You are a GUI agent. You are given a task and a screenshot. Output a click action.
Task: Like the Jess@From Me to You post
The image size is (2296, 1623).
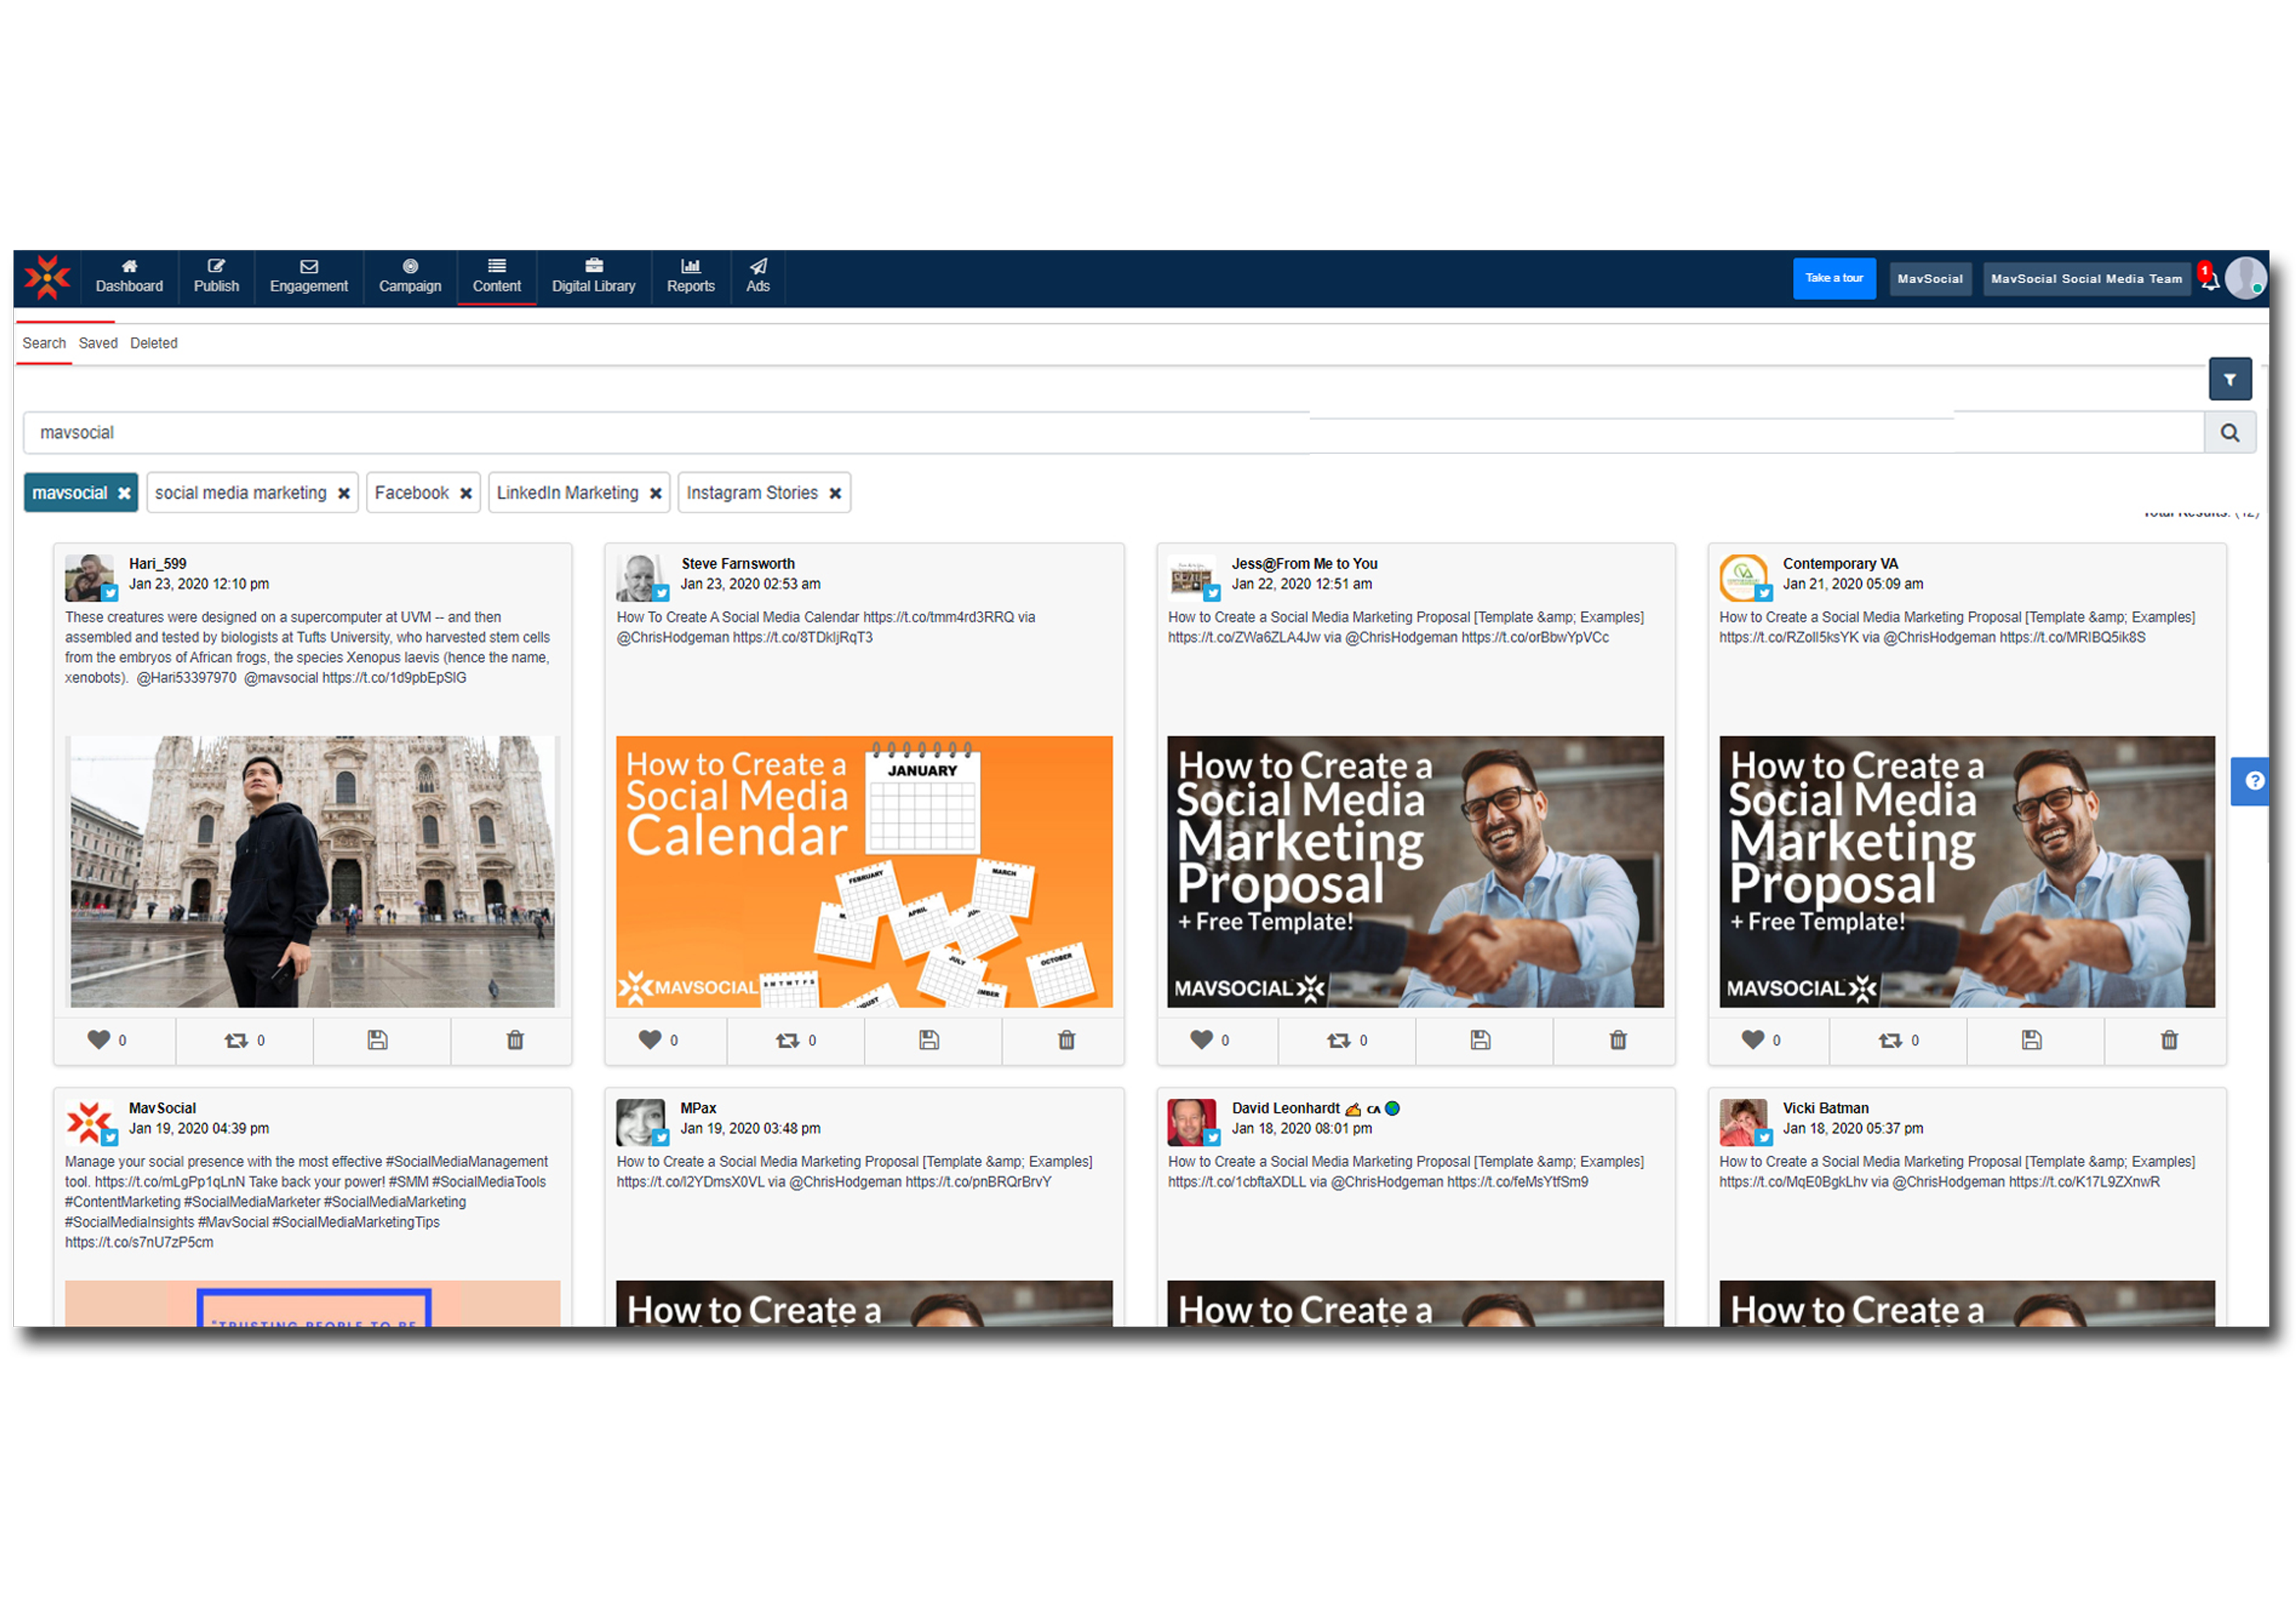pos(1202,1040)
